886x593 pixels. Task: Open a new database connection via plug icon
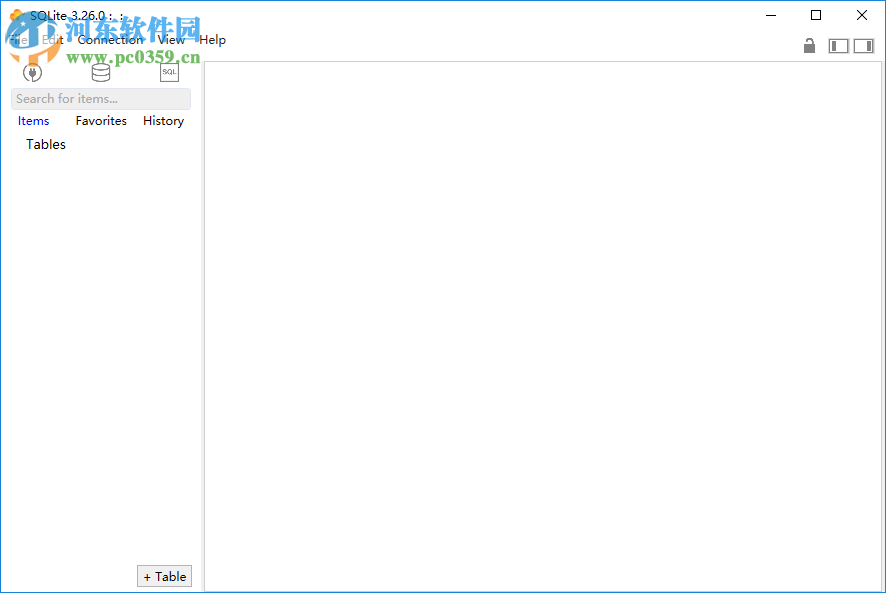coord(32,72)
